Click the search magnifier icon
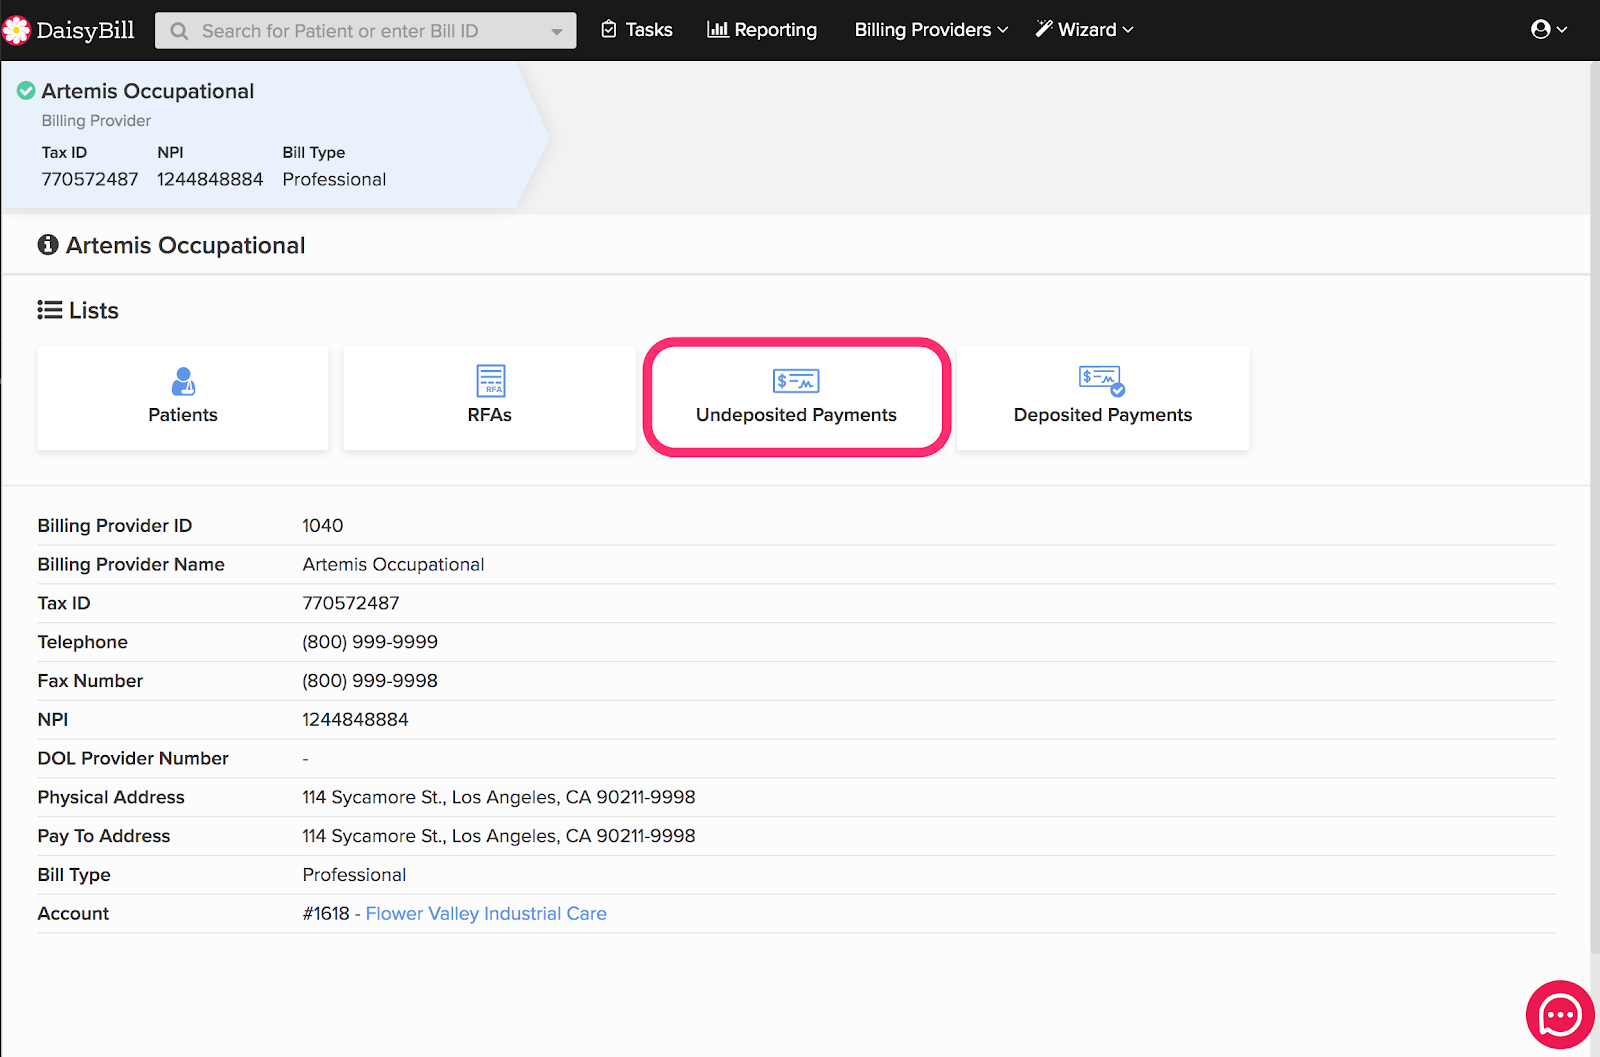Image resolution: width=1600 pixels, height=1057 pixels. point(179,31)
